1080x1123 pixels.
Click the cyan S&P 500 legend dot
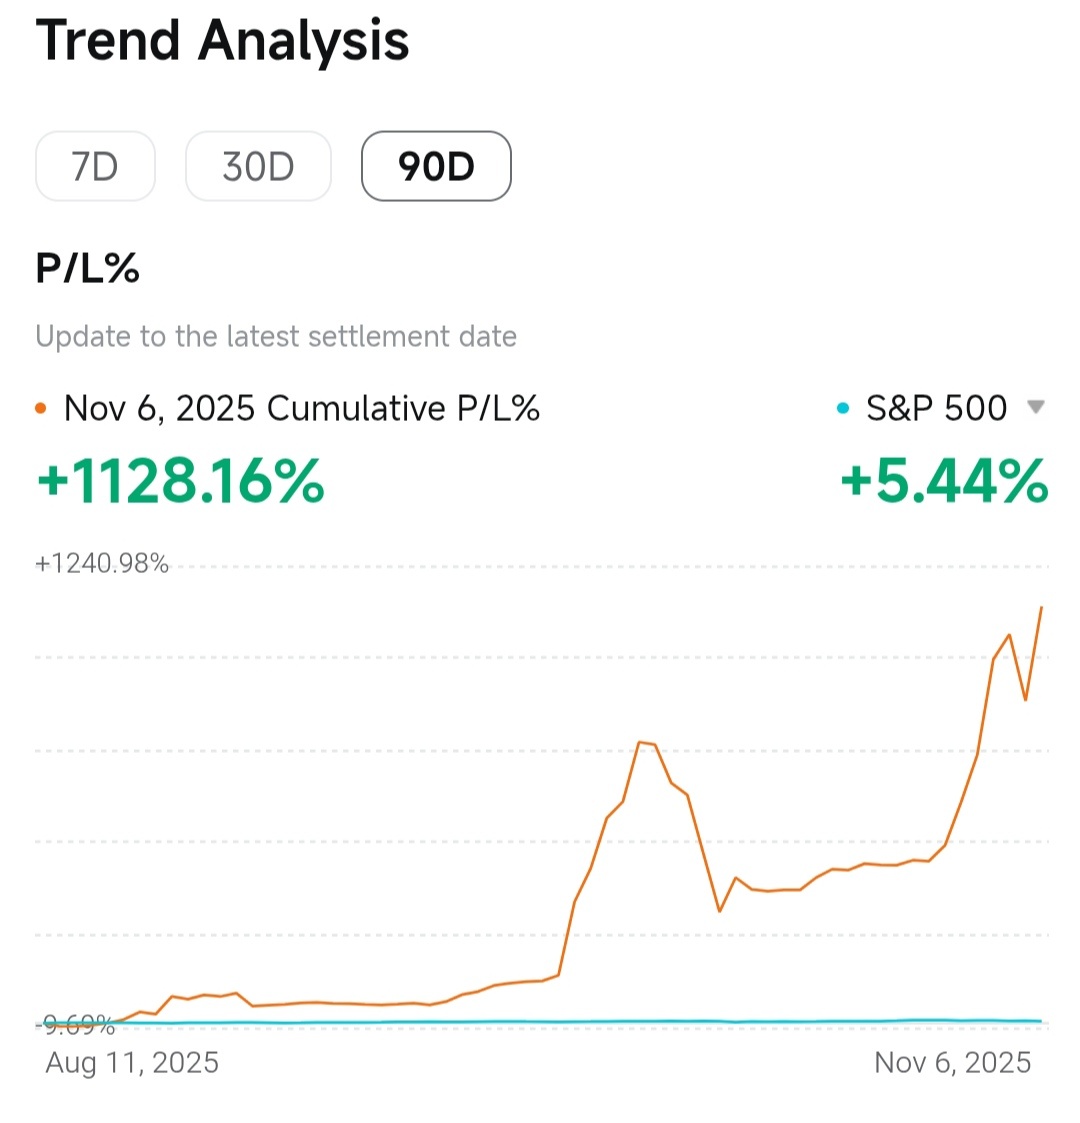pos(843,408)
